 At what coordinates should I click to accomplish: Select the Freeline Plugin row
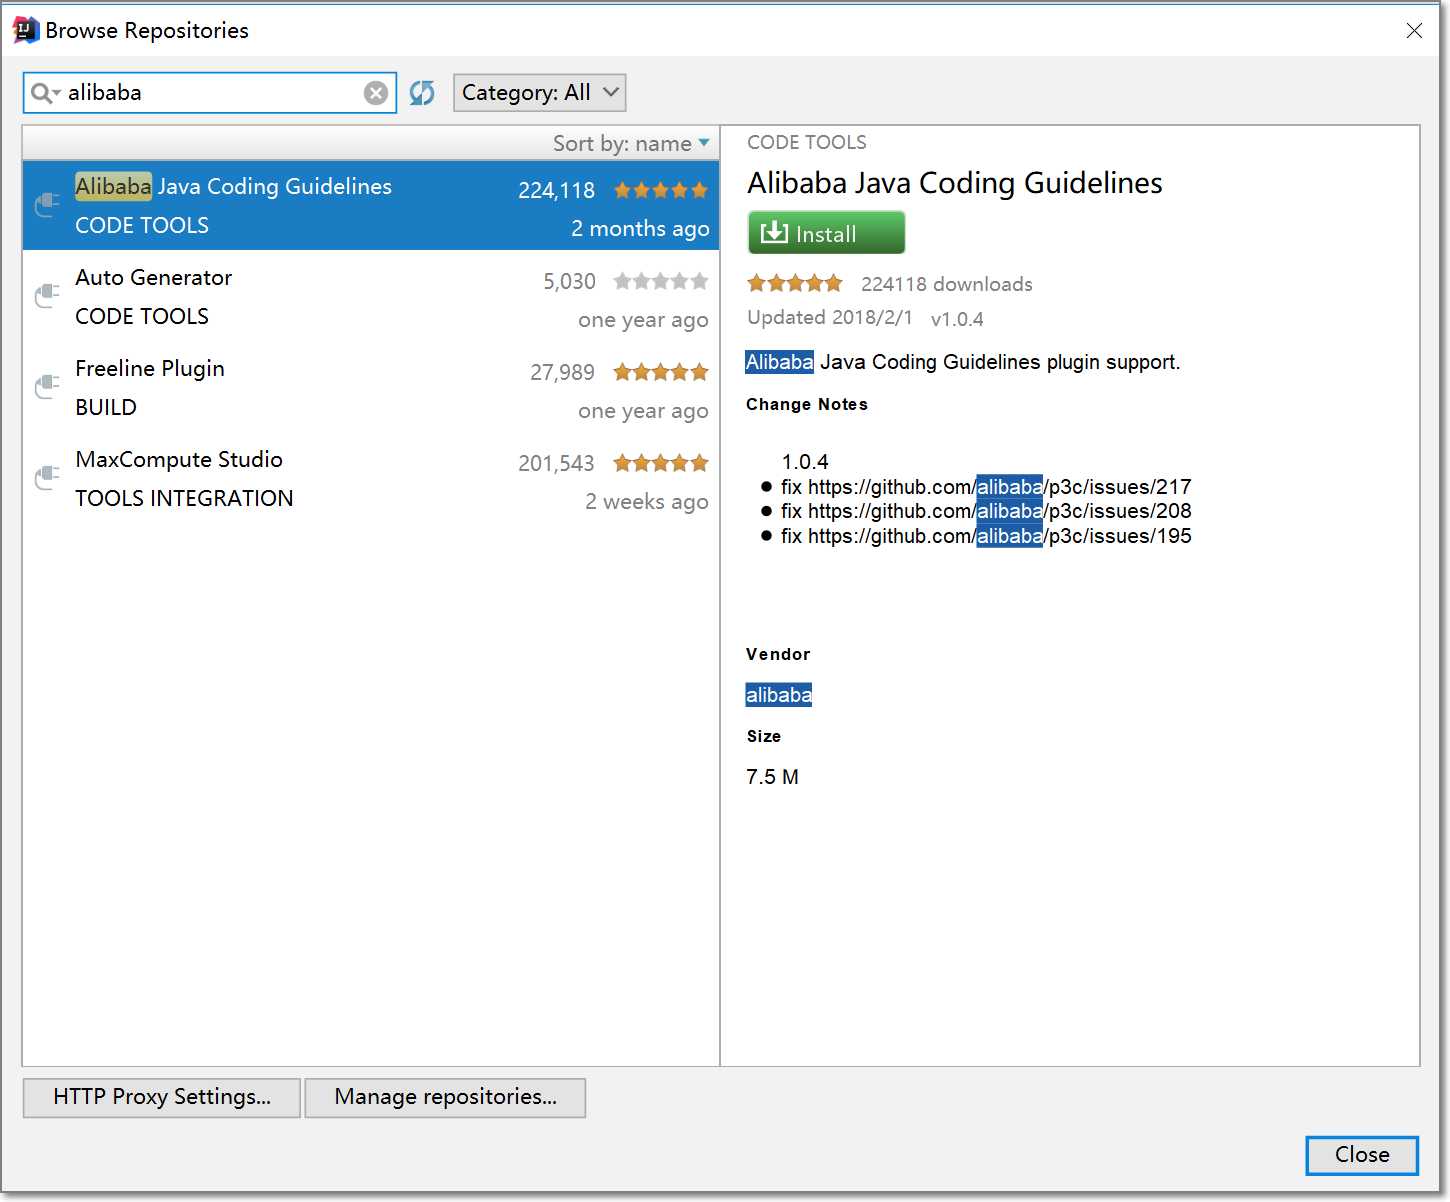coord(371,387)
